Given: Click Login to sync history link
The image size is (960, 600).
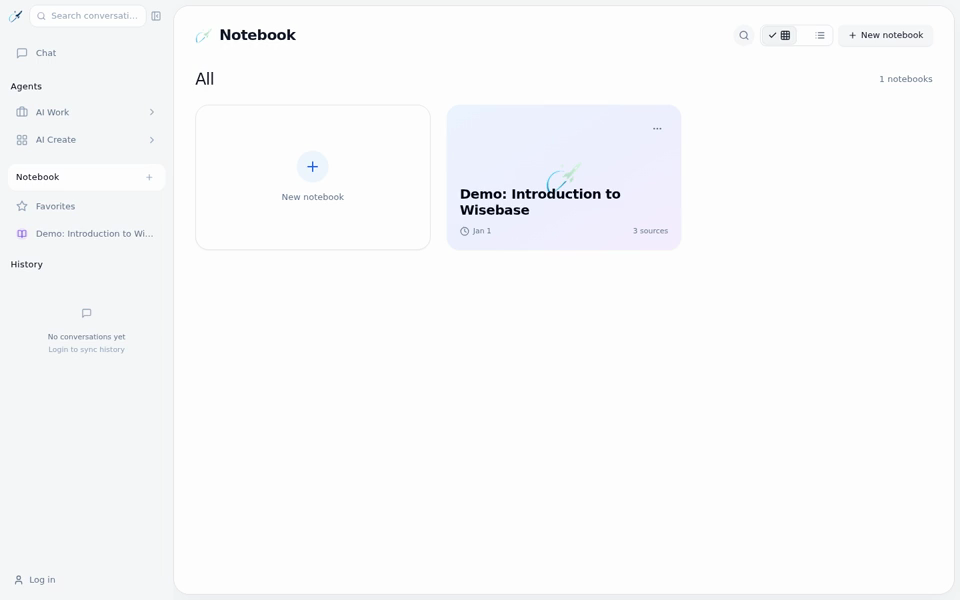Looking at the screenshot, I should [x=86, y=350].
